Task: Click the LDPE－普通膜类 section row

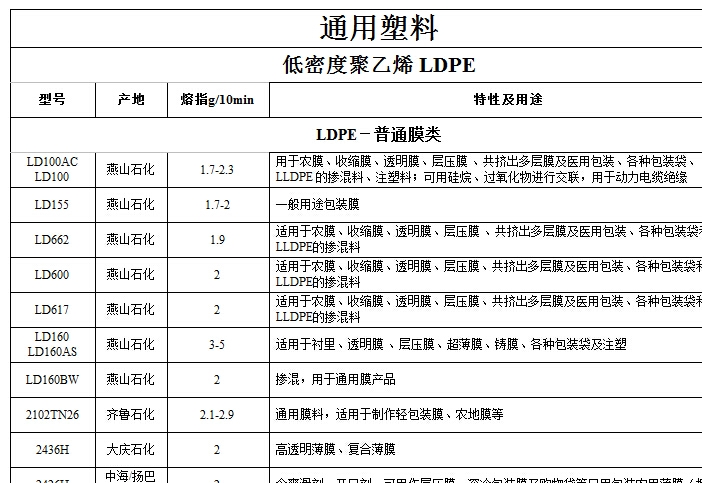Action: (x=378, y=134)
